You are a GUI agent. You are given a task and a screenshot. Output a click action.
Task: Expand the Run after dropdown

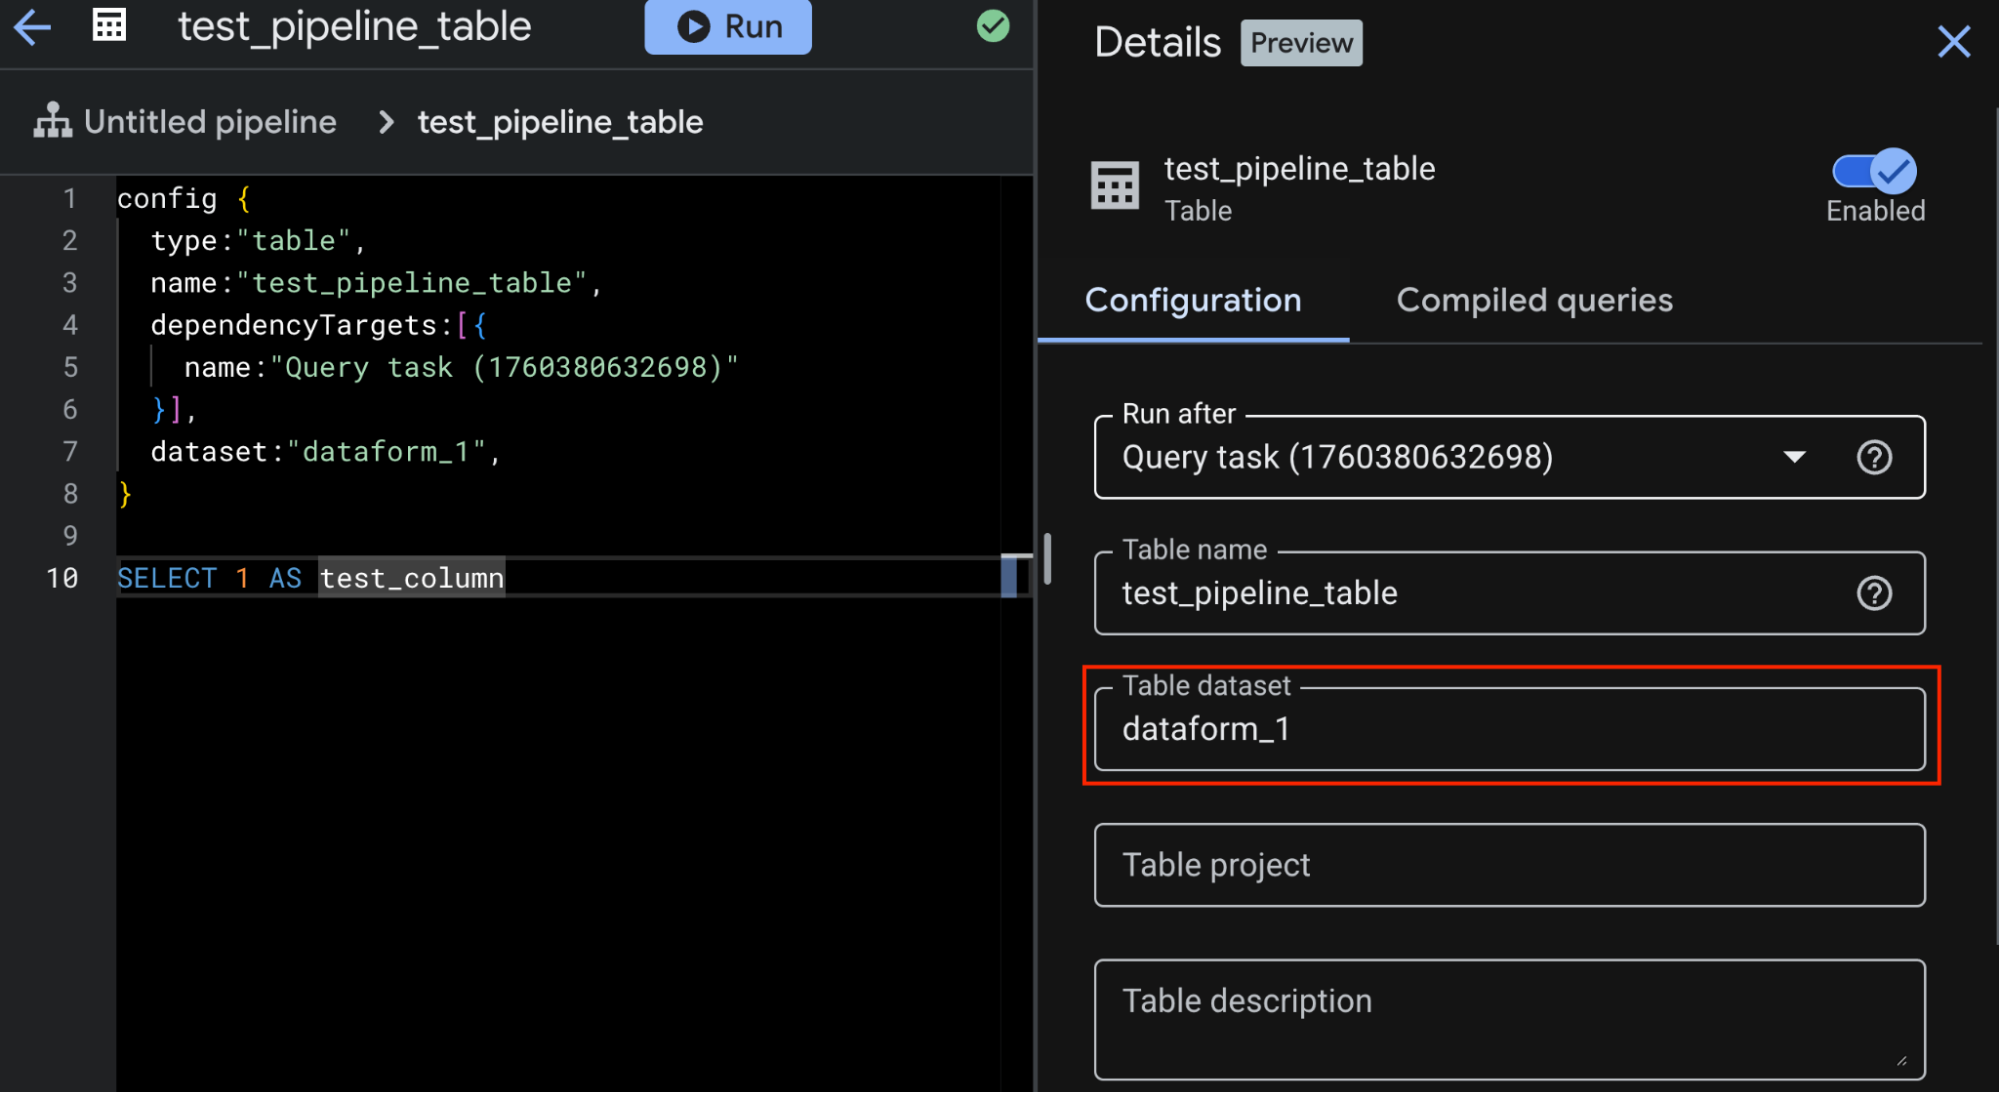click(1794, 458)
